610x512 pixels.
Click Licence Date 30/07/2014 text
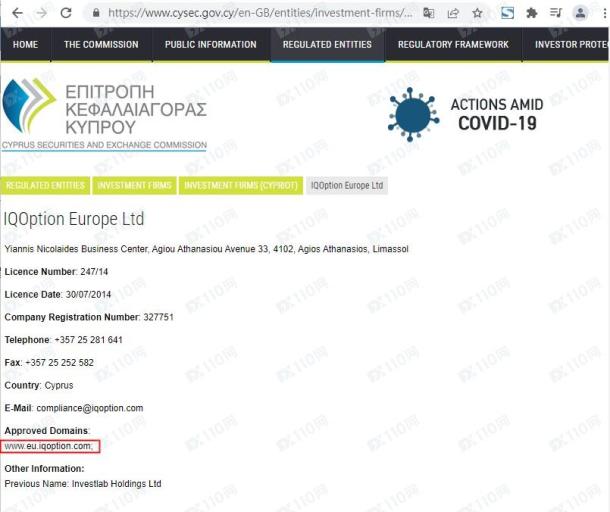tap(58, 294)
